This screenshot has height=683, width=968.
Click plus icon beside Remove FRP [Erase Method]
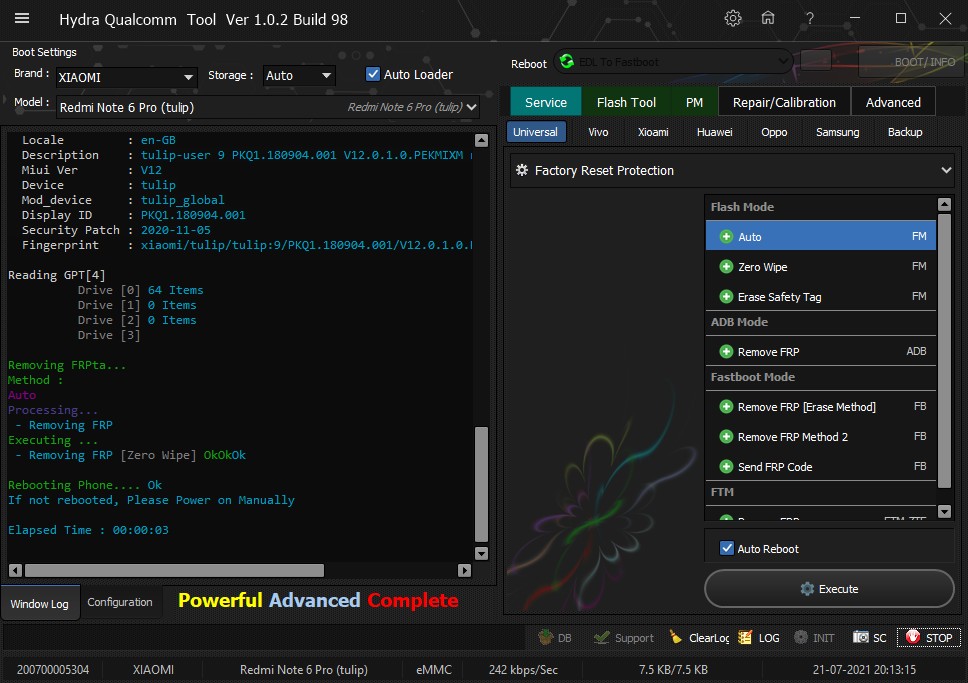[x=727, y=407]
